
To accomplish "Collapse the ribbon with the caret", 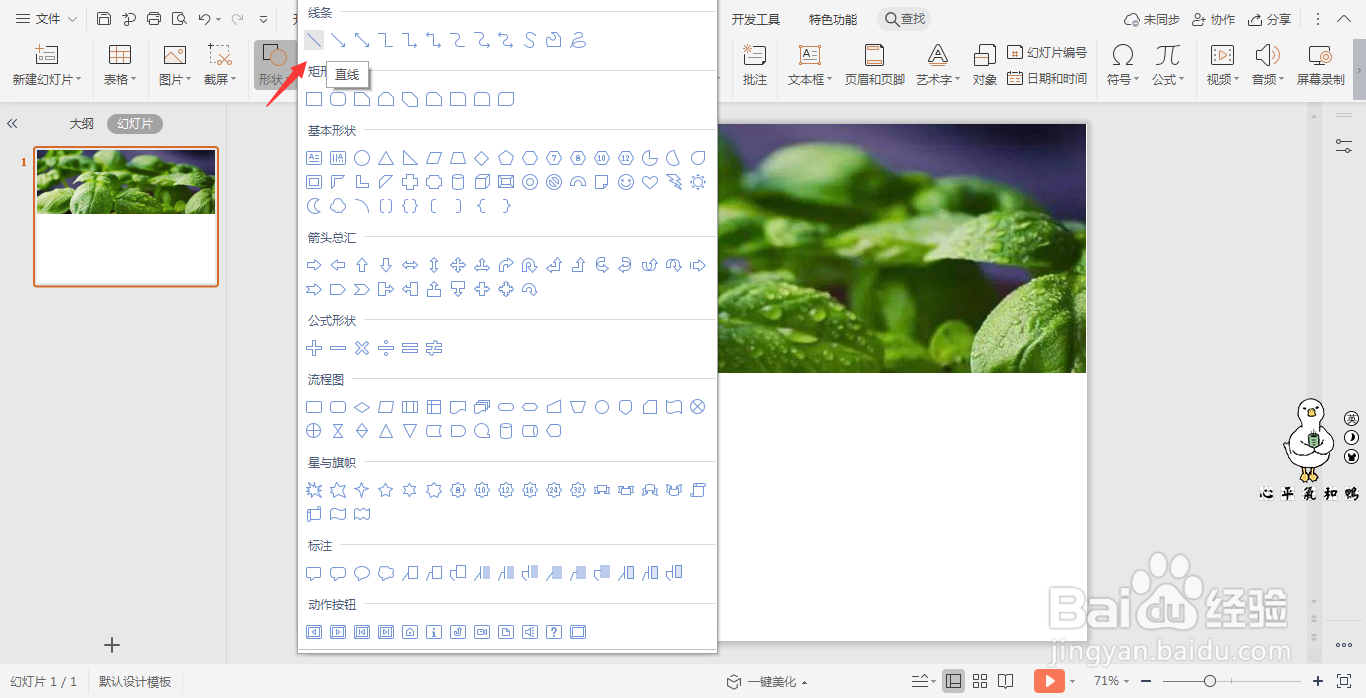I will click(x=1346, y=19).
